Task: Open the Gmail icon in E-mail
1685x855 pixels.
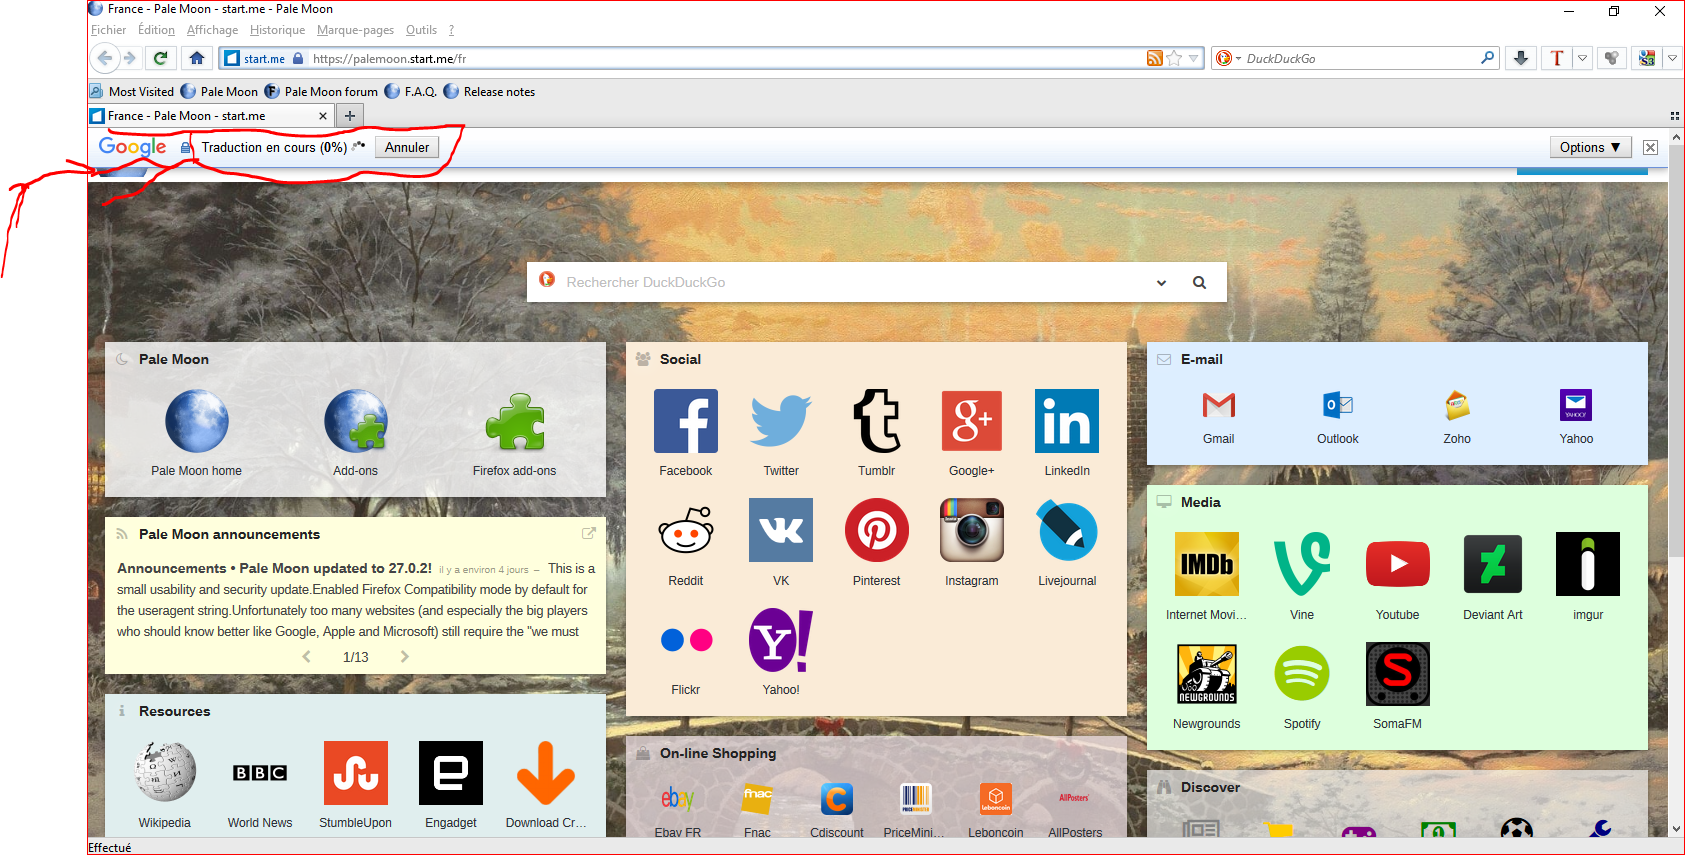Action: click(1219, 405)
